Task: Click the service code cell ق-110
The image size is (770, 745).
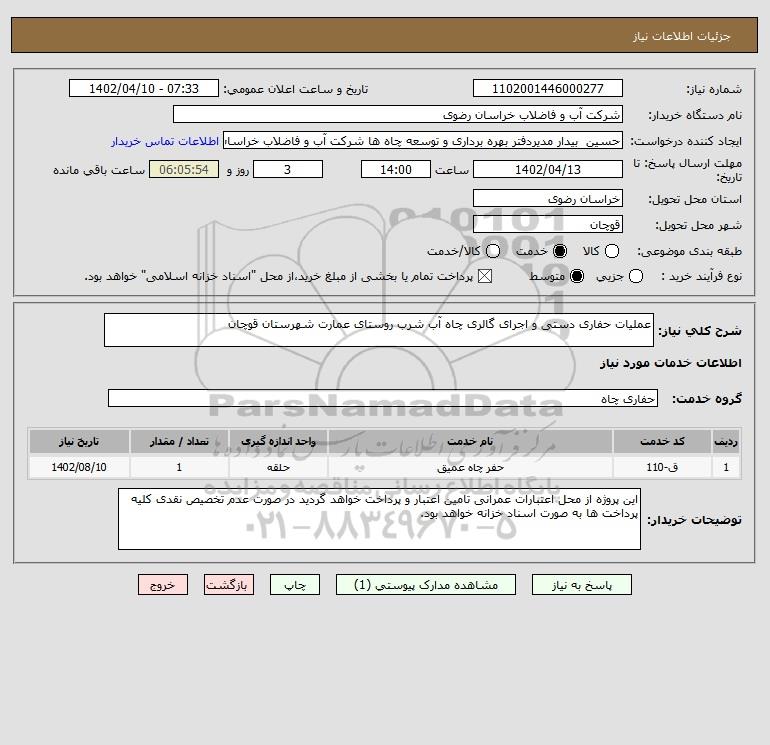Action: tap(662, 467)
